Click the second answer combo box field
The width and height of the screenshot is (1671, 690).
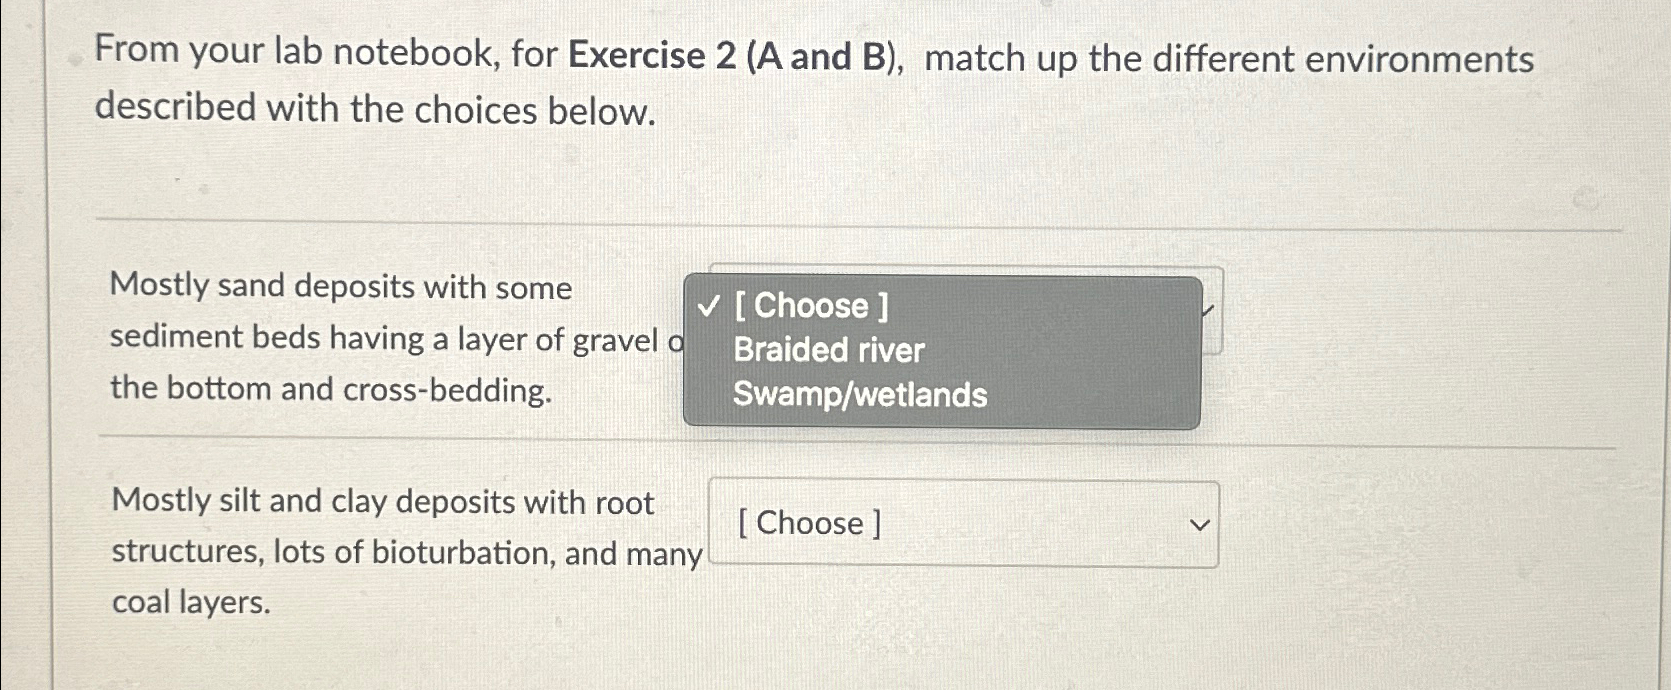962,524
